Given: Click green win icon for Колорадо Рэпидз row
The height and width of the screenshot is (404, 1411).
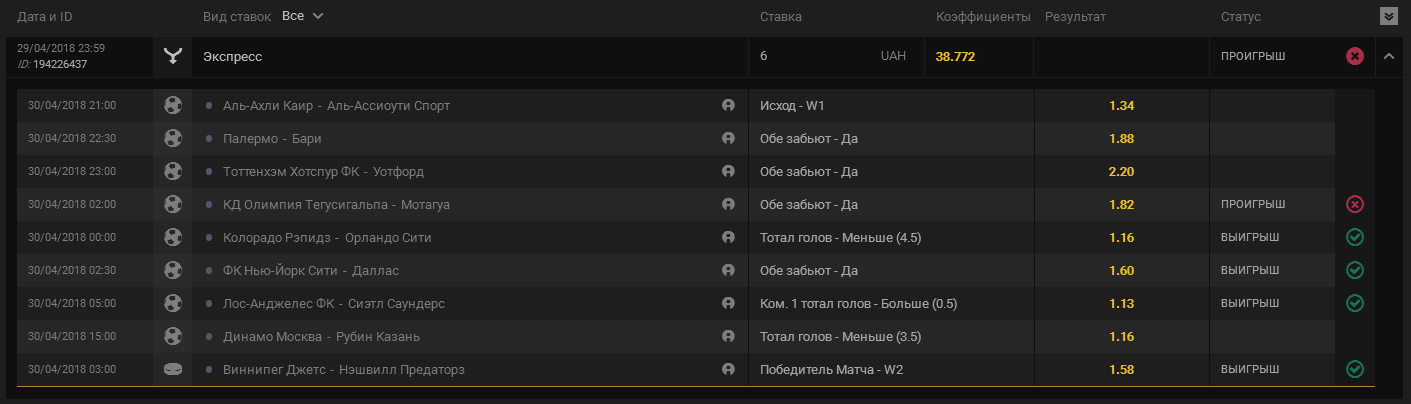Looking at the screenshot, I should 1355,237.
